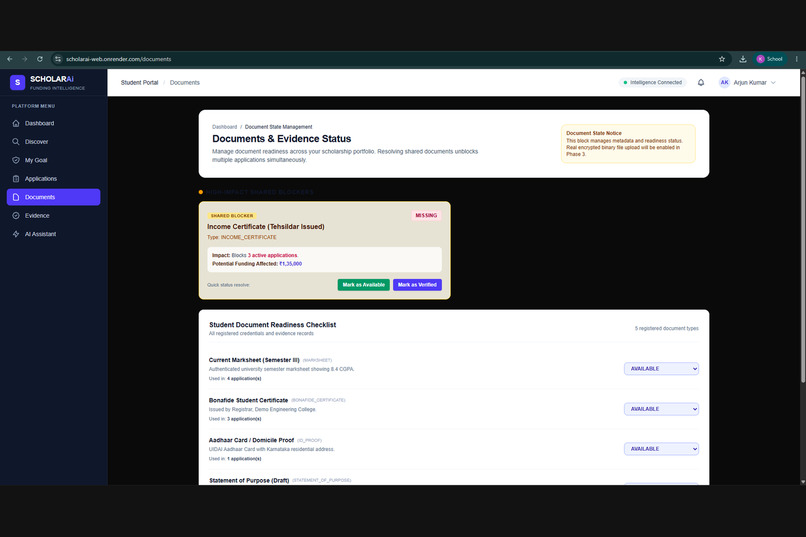Reload the page in browser
This screenshot has height=537, width=806.
40,59
